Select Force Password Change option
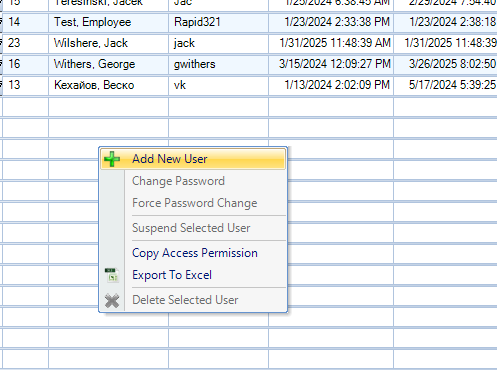The image size is (497, 370). [x=193, y=203]
